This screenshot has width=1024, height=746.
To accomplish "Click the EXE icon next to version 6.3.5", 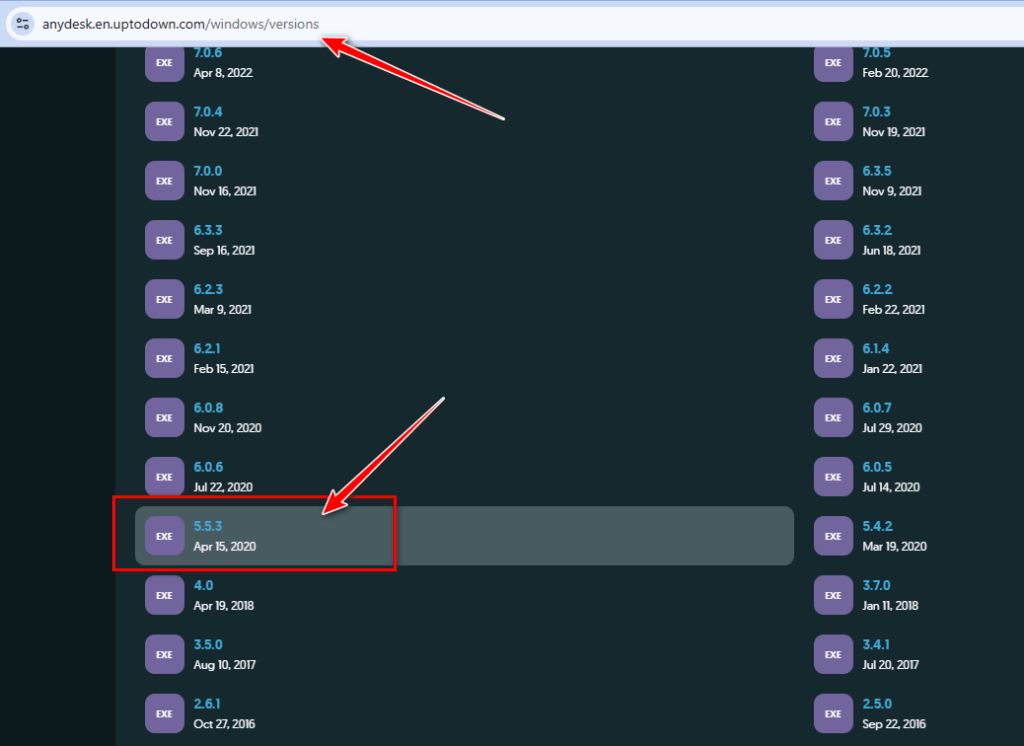I will (833, 181).
